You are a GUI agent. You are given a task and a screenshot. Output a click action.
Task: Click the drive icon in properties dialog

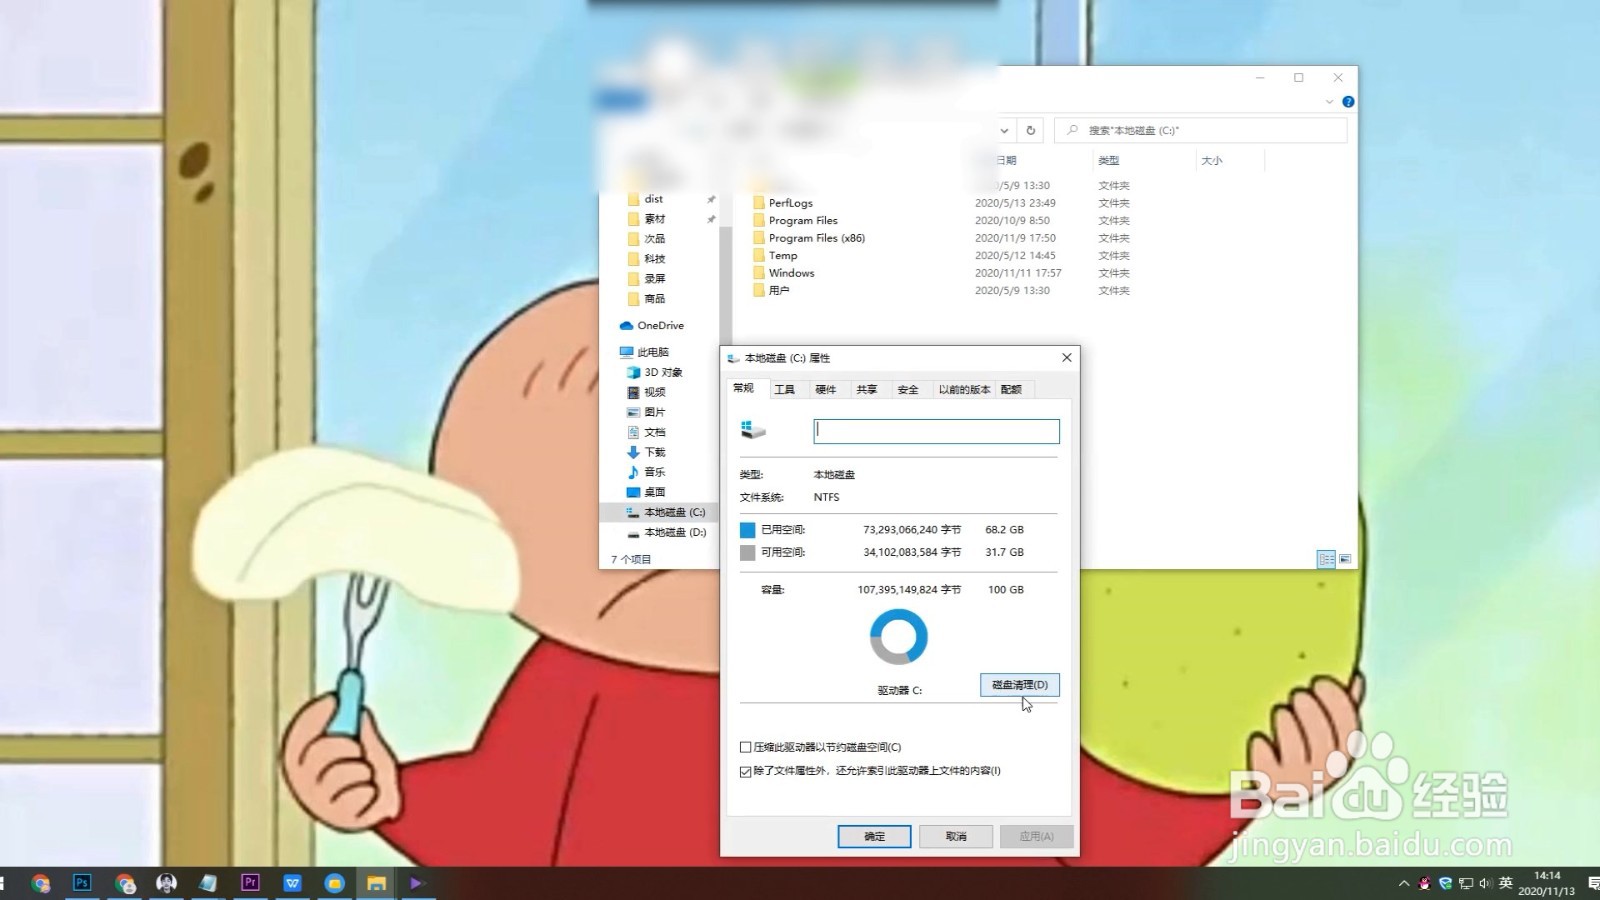(753, 430)
